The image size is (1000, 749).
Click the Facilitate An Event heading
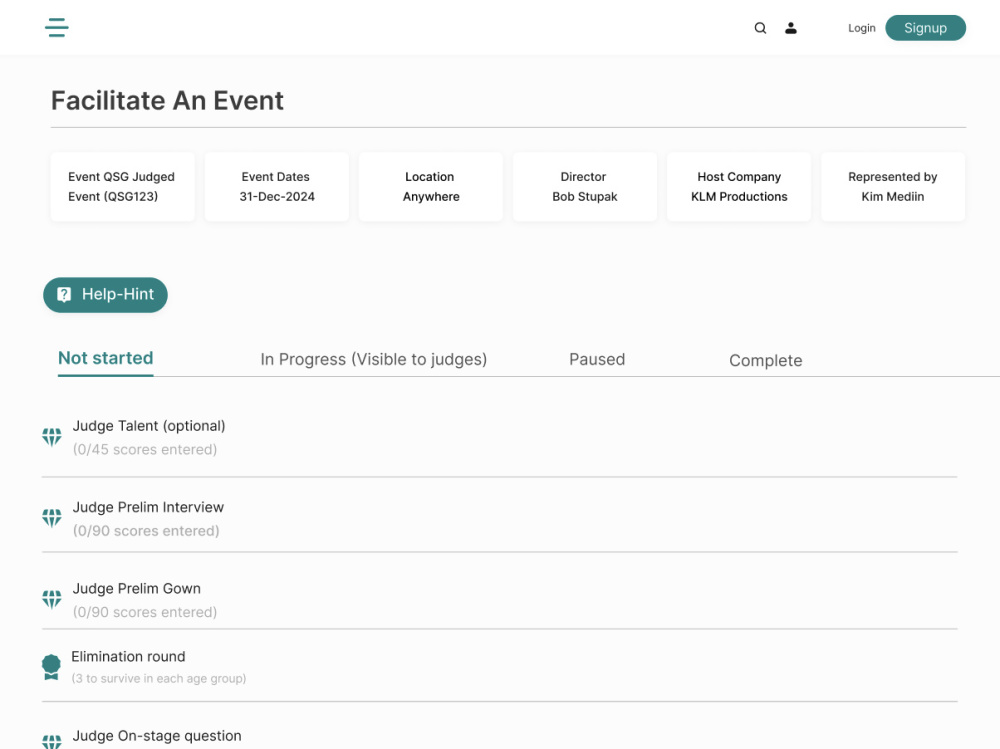[167, 101]
